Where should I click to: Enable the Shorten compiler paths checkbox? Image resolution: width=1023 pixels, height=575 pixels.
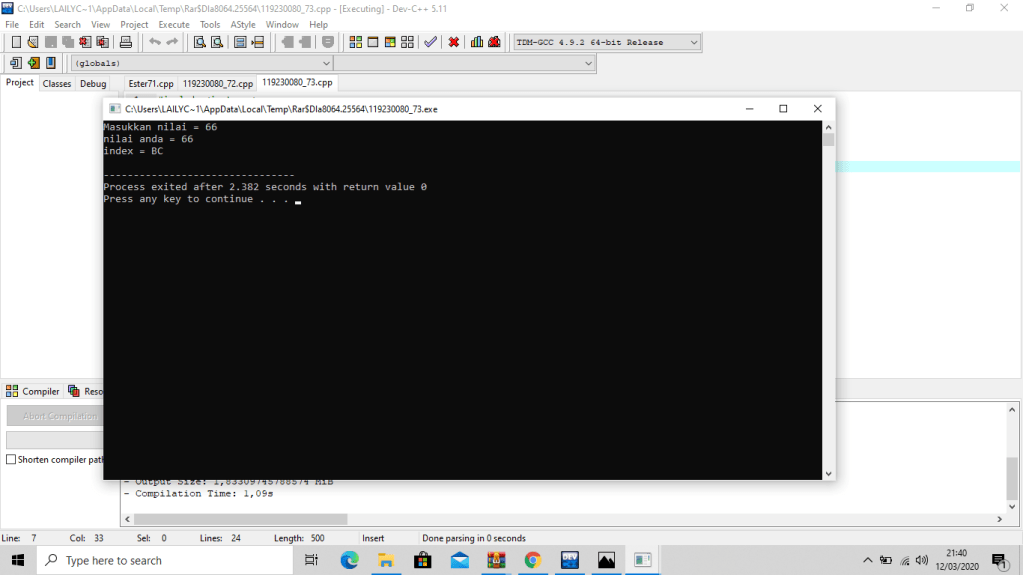[11, 460]
